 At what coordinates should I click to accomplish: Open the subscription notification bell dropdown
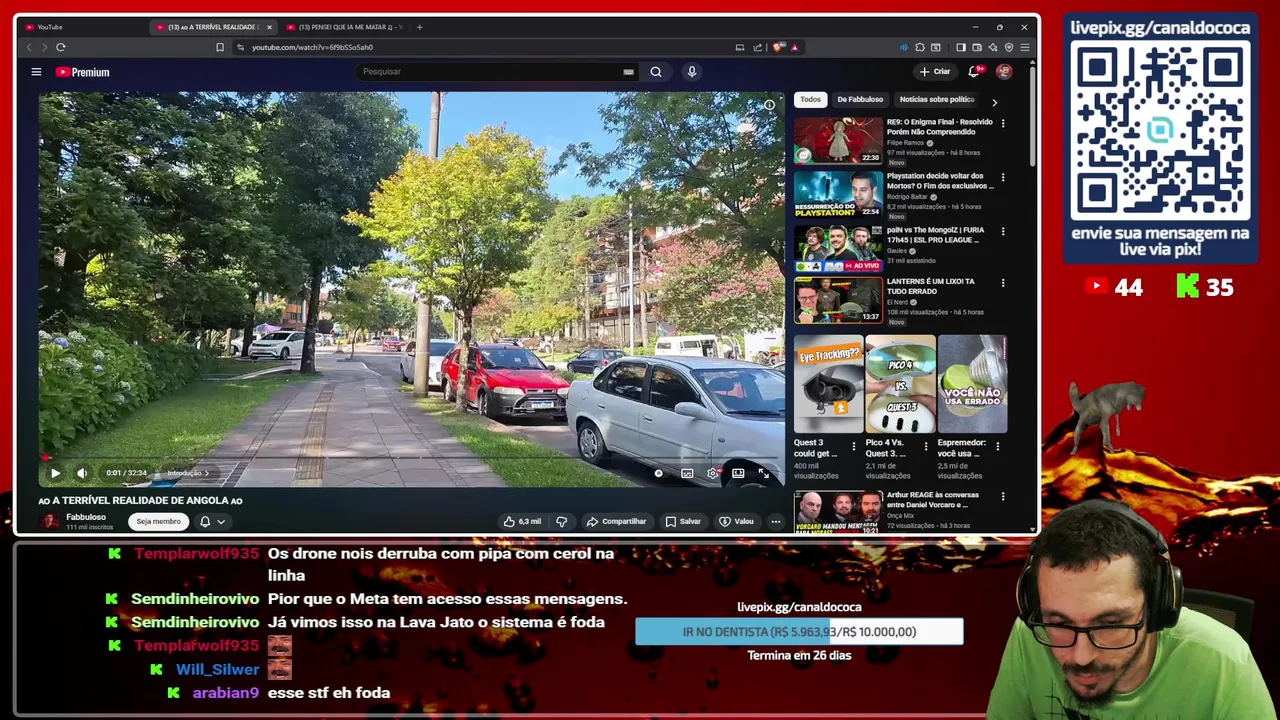point(211,521)
